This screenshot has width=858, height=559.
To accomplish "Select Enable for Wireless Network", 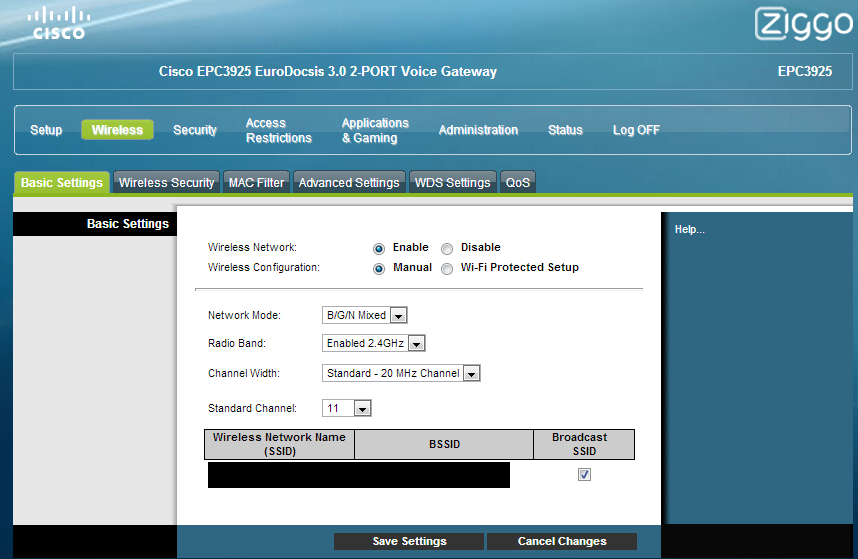I will (379, 249).
